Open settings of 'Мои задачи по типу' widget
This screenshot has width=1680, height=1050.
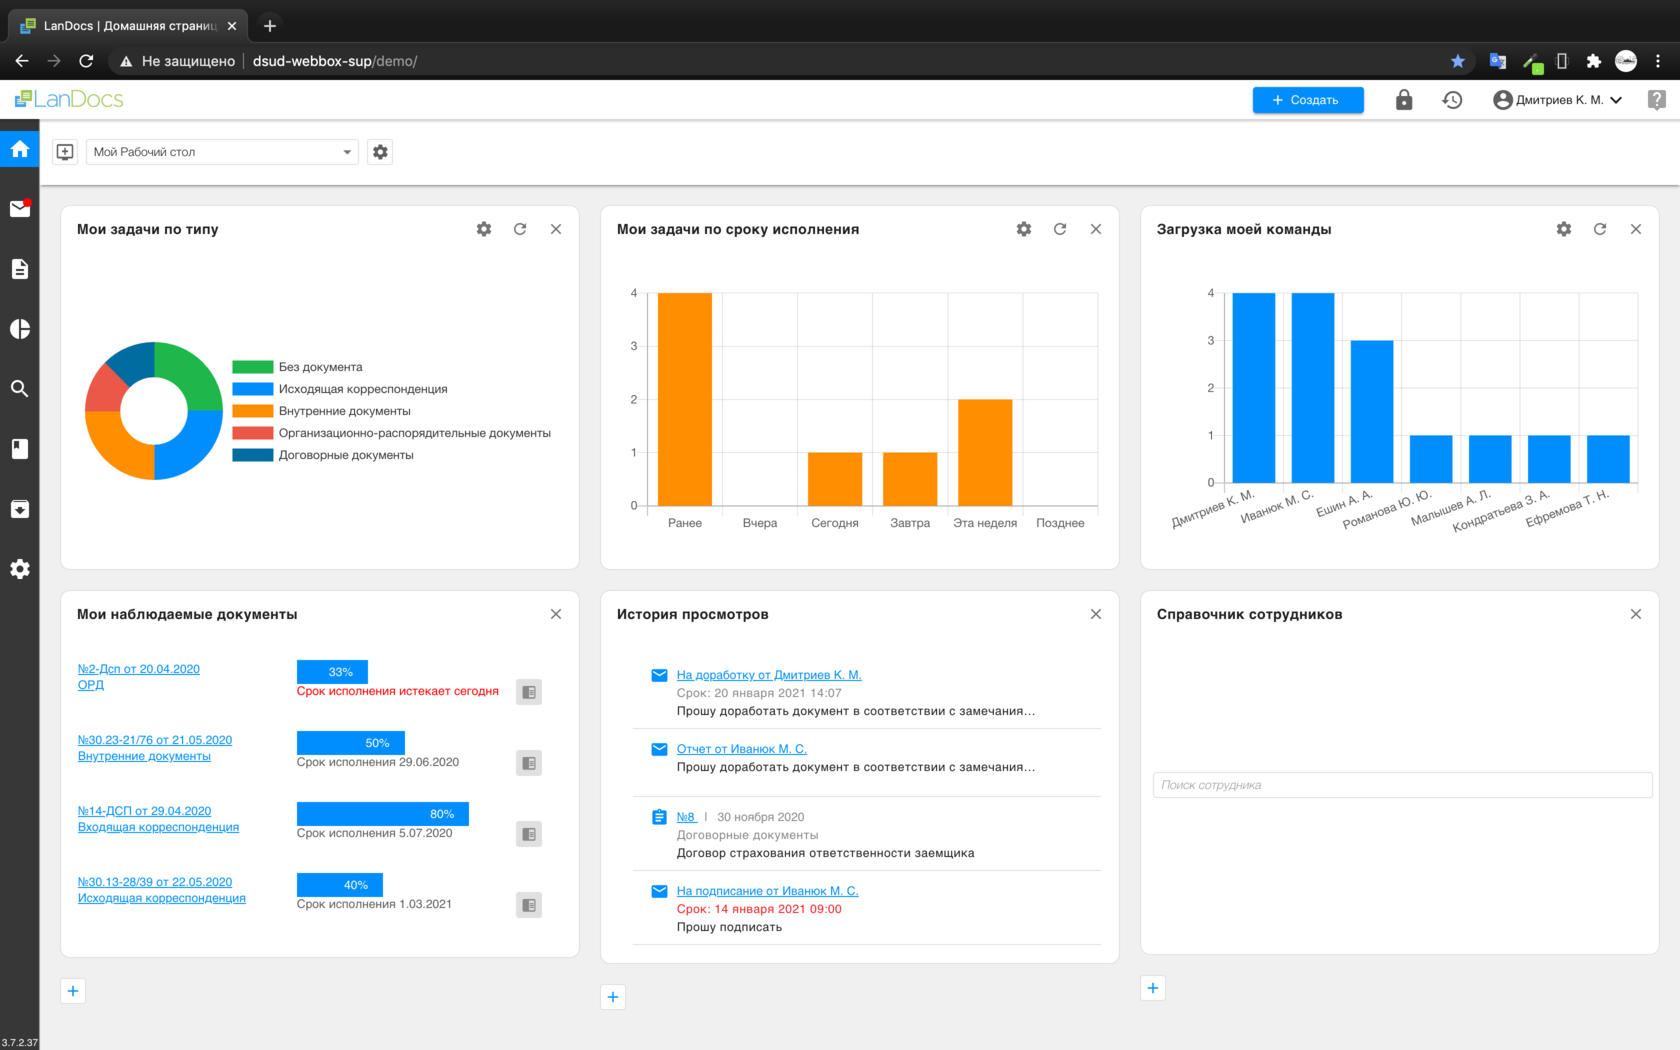click(484, 229)
